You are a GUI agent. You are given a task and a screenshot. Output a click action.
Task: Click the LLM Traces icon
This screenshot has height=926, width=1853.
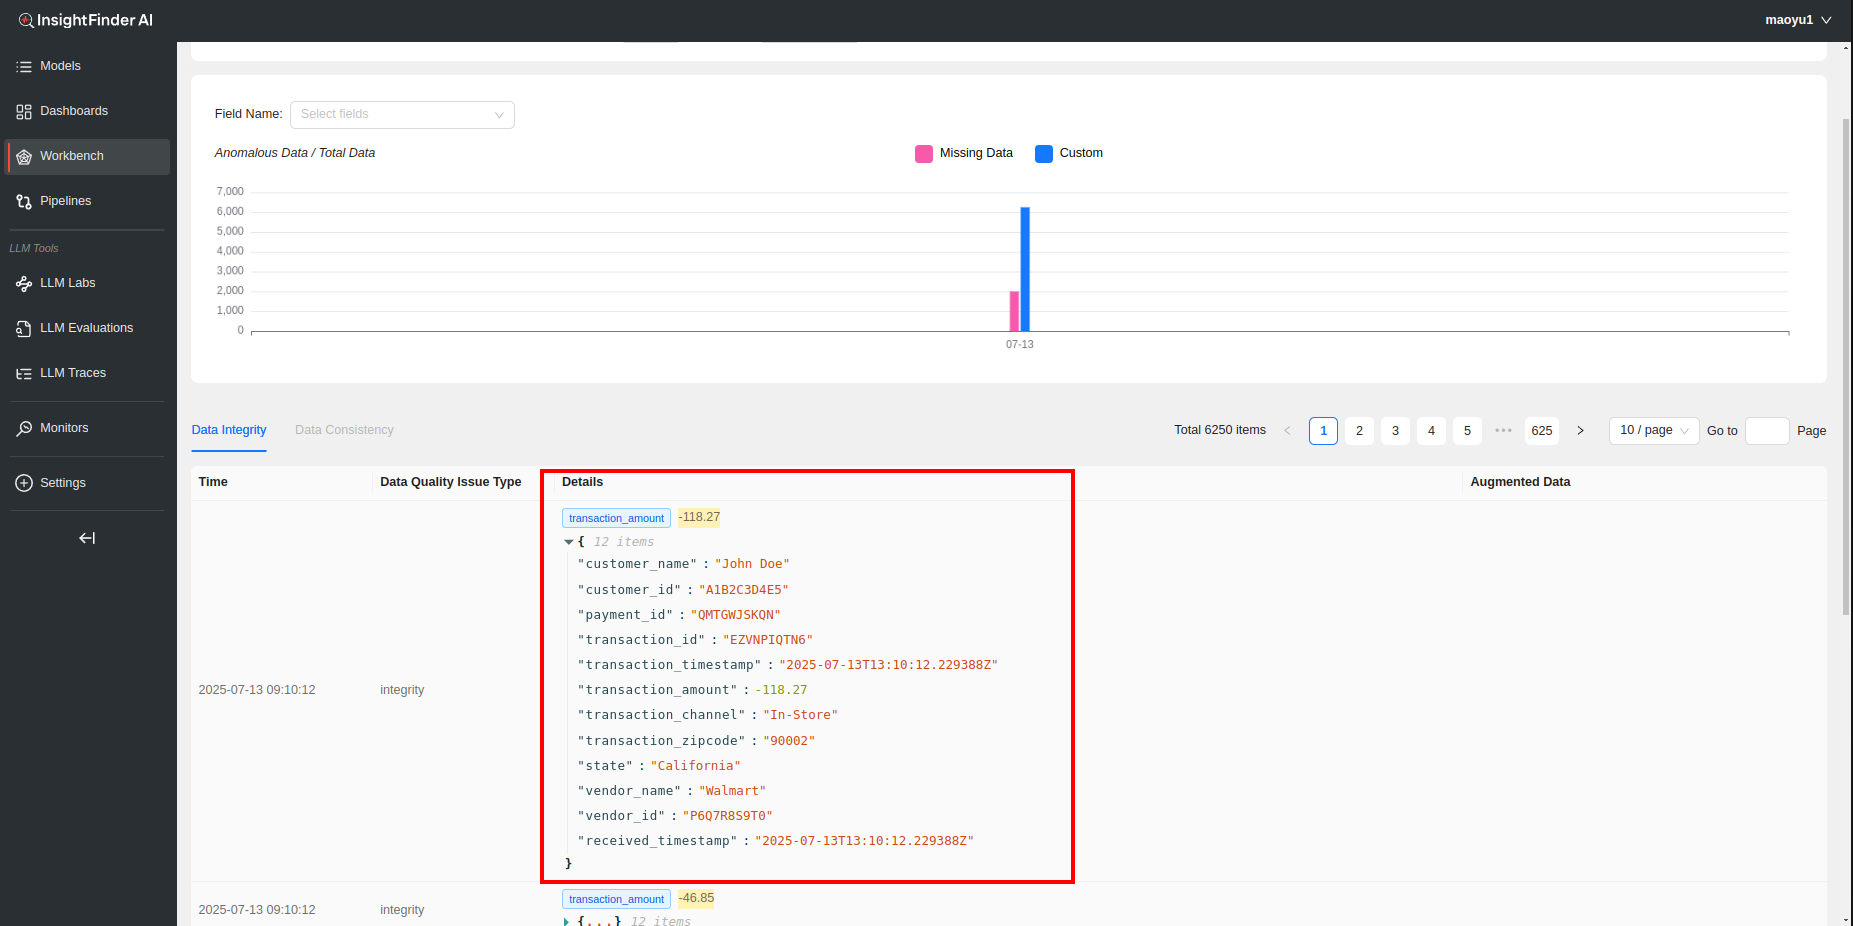24,374
